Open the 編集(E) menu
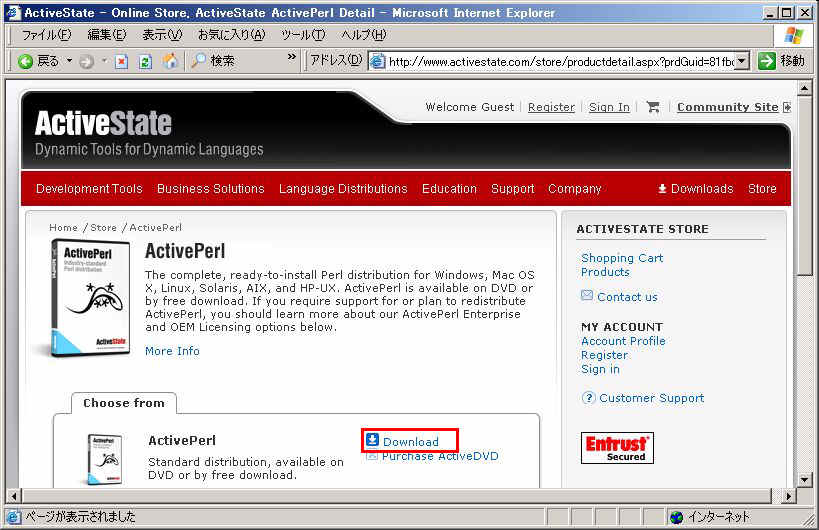Screen dimensions: 819x530 (107, 34)
